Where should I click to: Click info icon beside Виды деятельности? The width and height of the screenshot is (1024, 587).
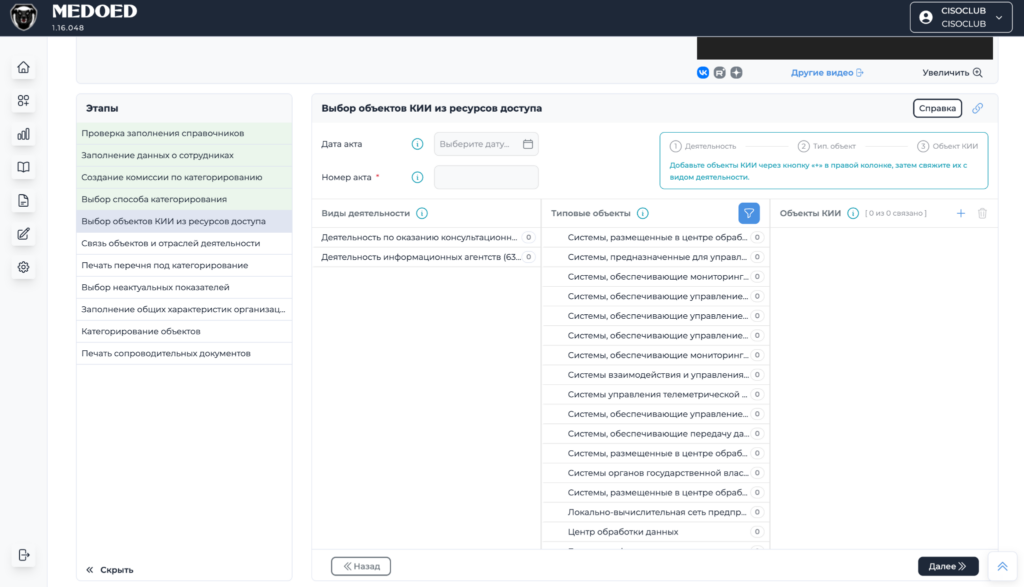(x=422, y=214)
